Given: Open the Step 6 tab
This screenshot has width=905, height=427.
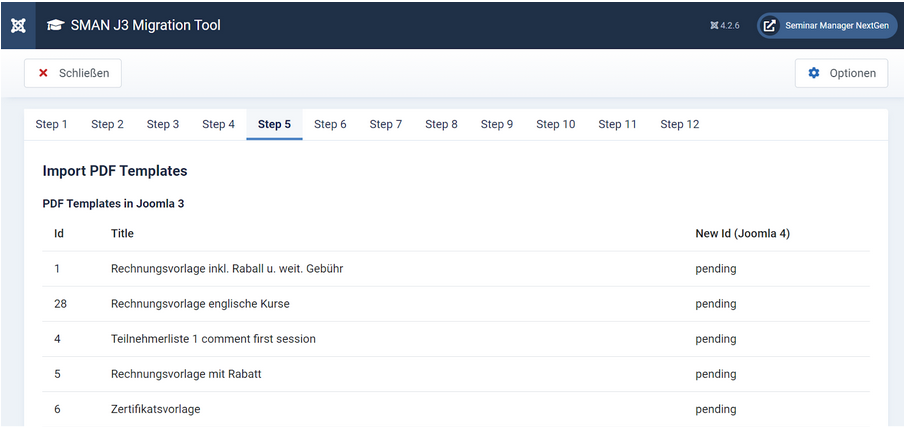Looking at the screenshot, I should point(330,124).
